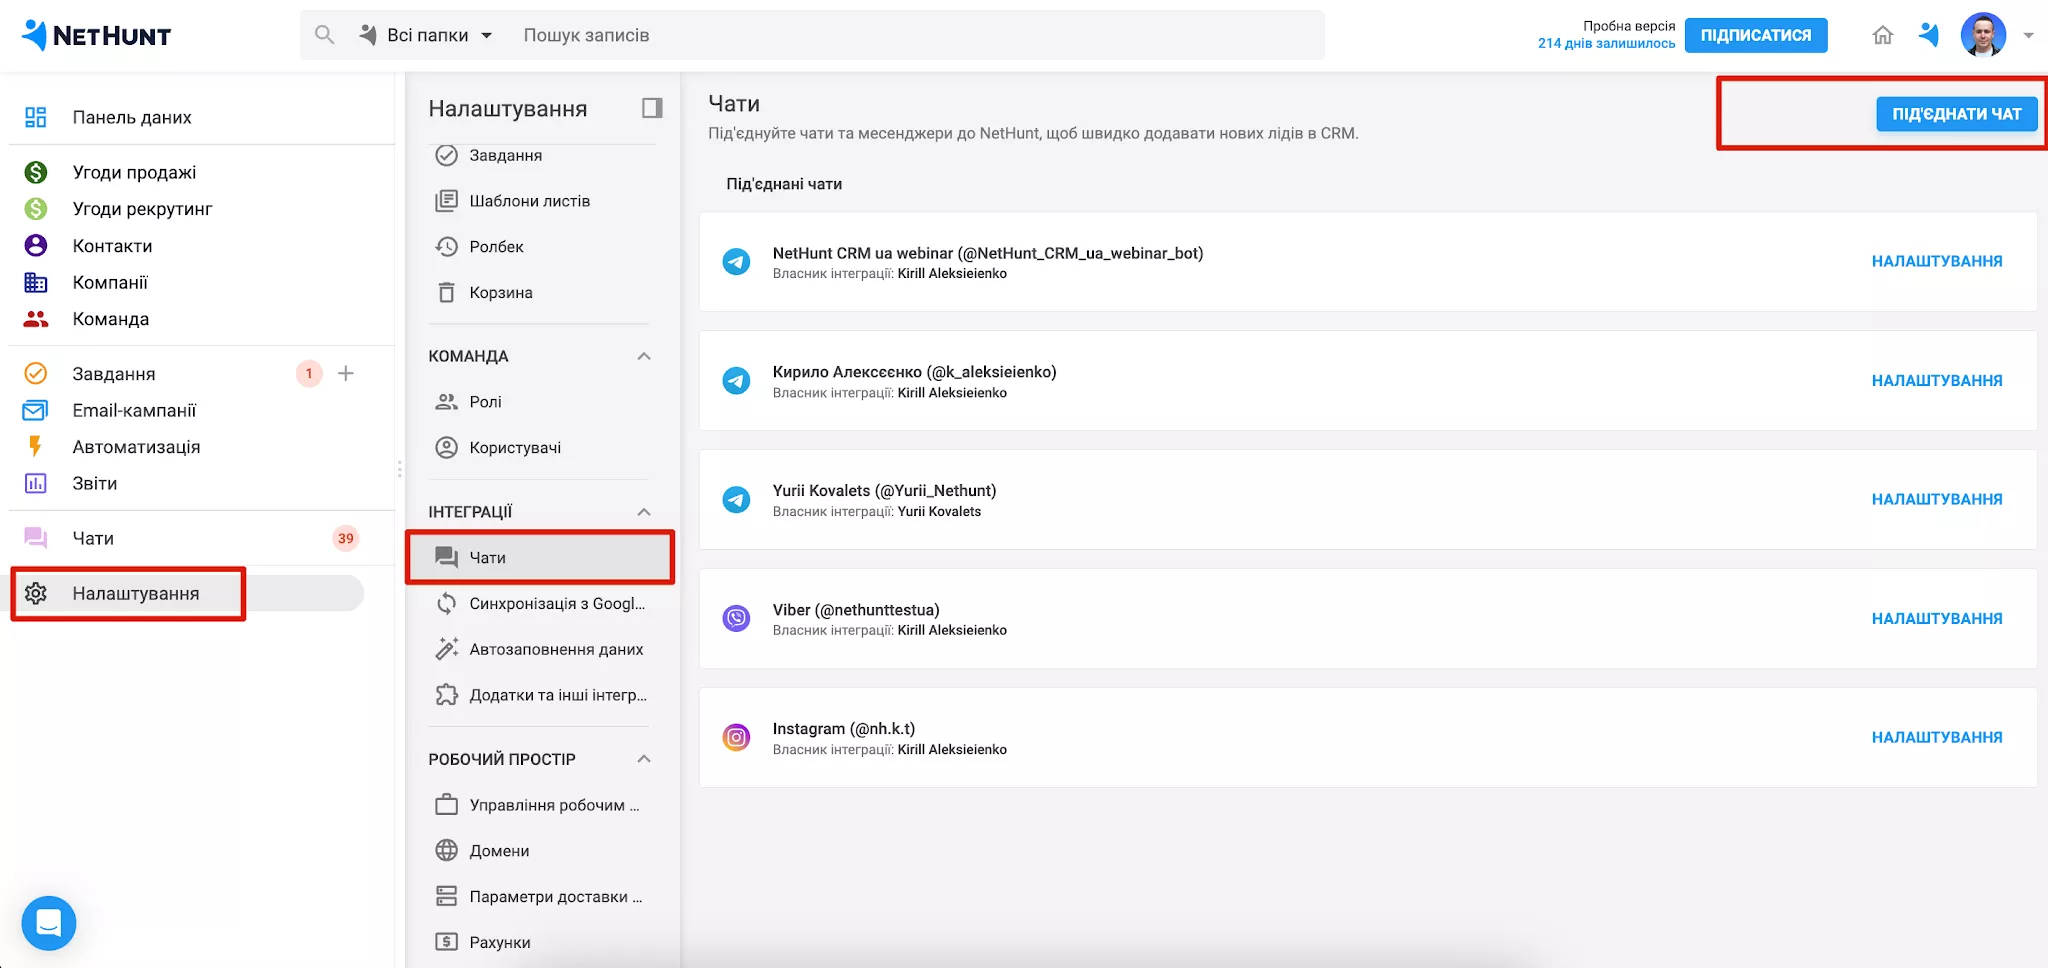Open Угоди рекрутинг folder
2048x968 pixels.
[x=142, y=209]
